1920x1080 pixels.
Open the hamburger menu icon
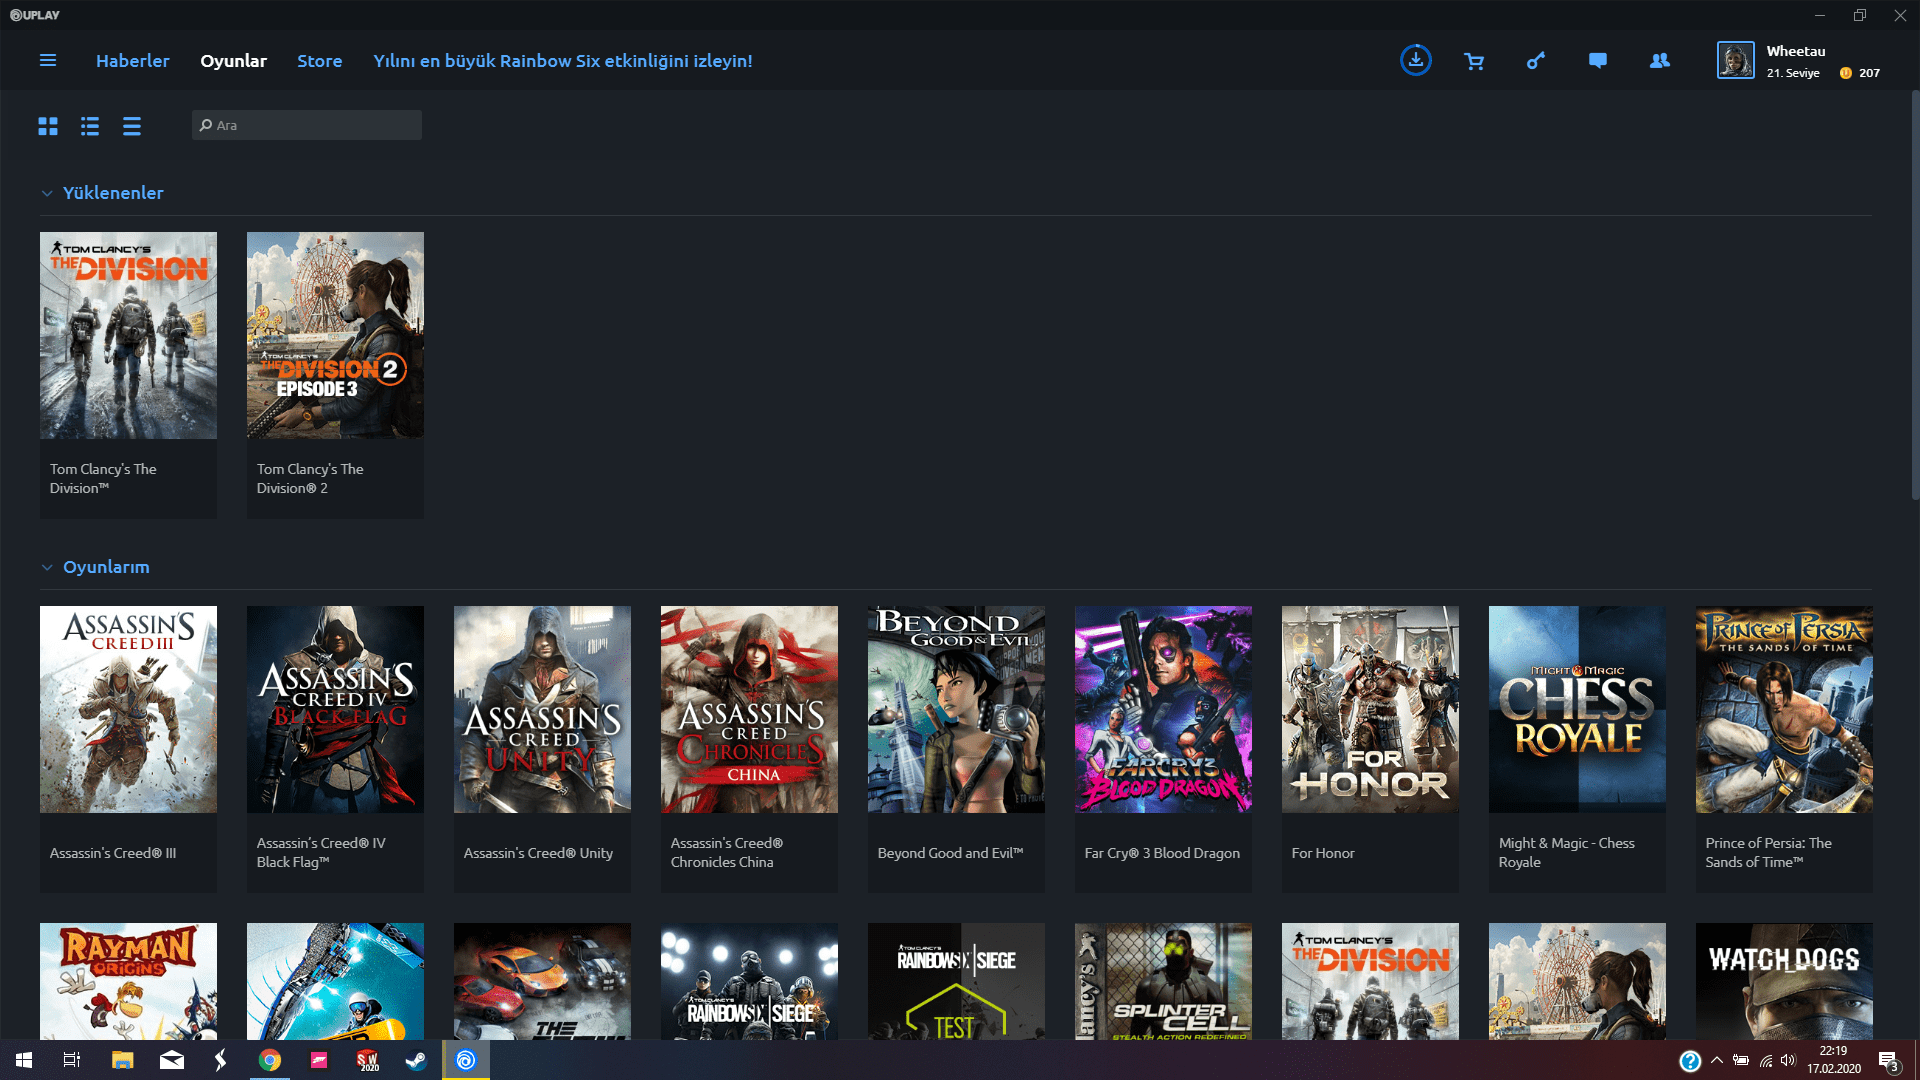tap(47, 60)
